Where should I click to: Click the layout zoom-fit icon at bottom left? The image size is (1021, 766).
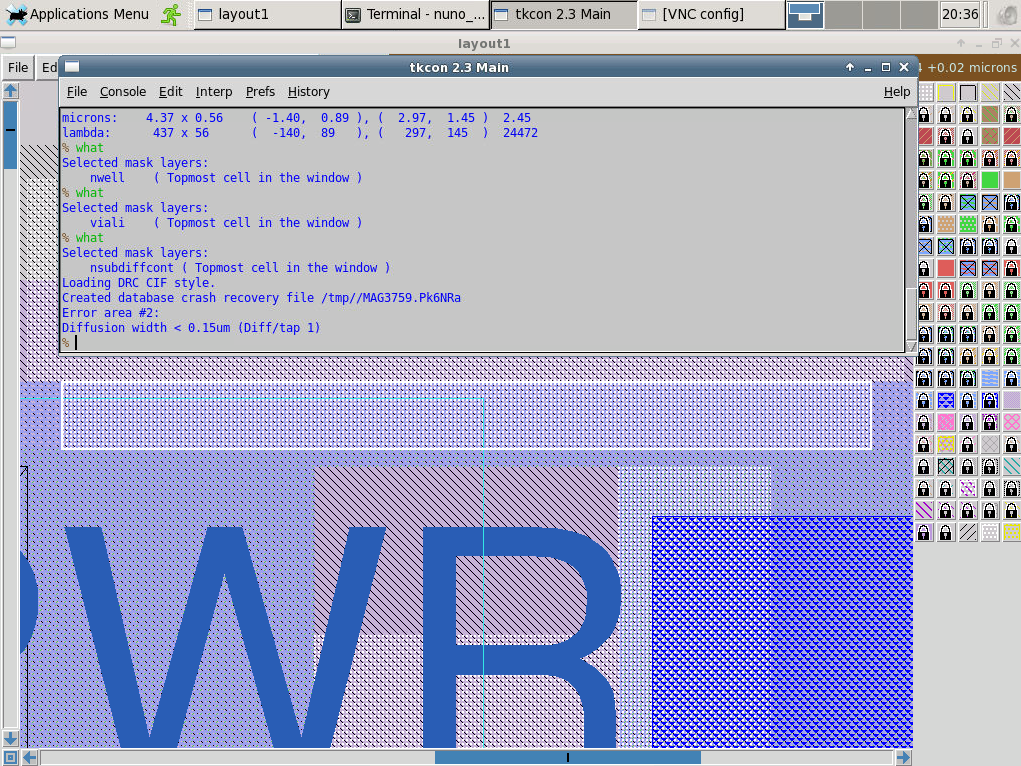pos(10,758)
